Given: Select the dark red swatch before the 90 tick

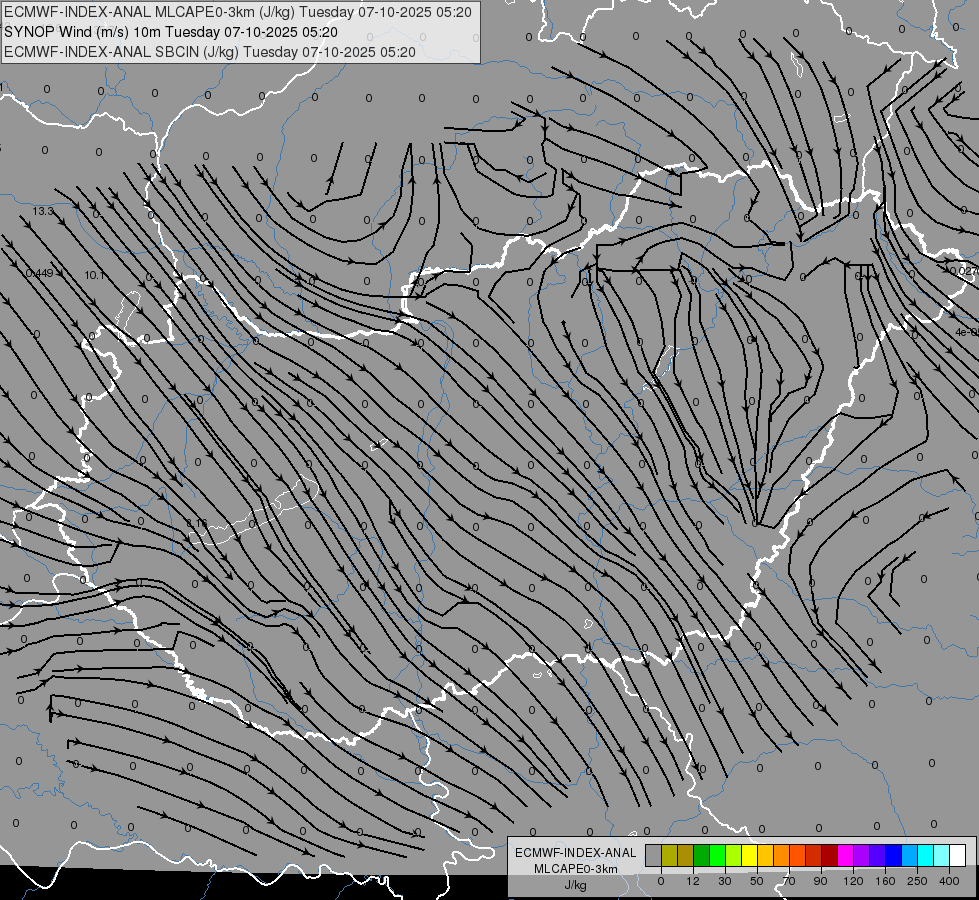Looking at the screenshot, I should click(814, 855).
